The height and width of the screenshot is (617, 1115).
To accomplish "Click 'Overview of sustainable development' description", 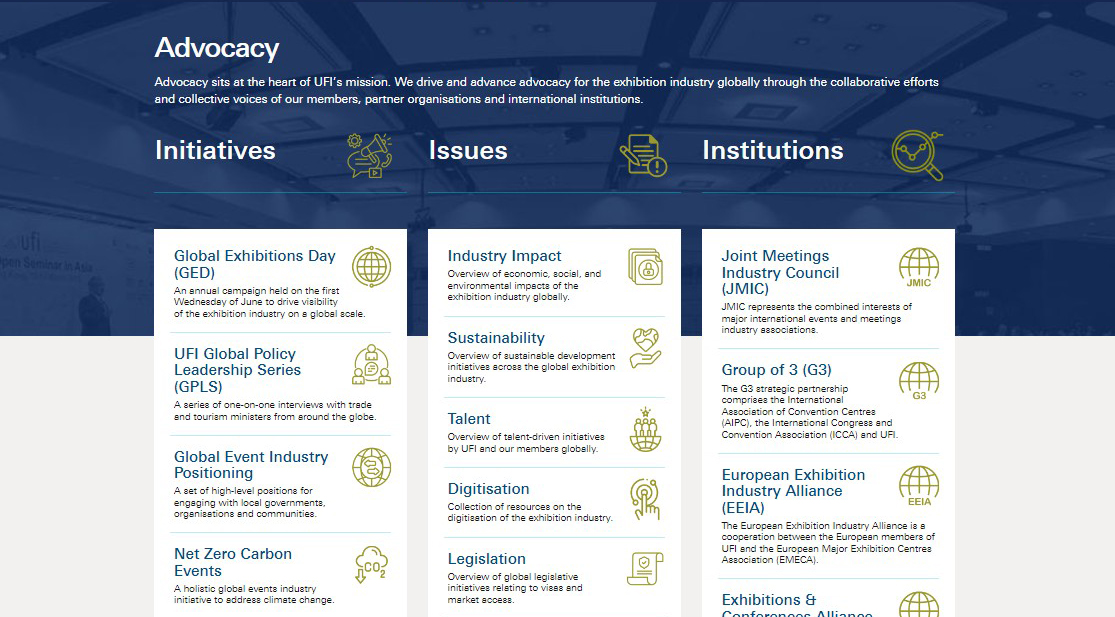I will 531,367.
